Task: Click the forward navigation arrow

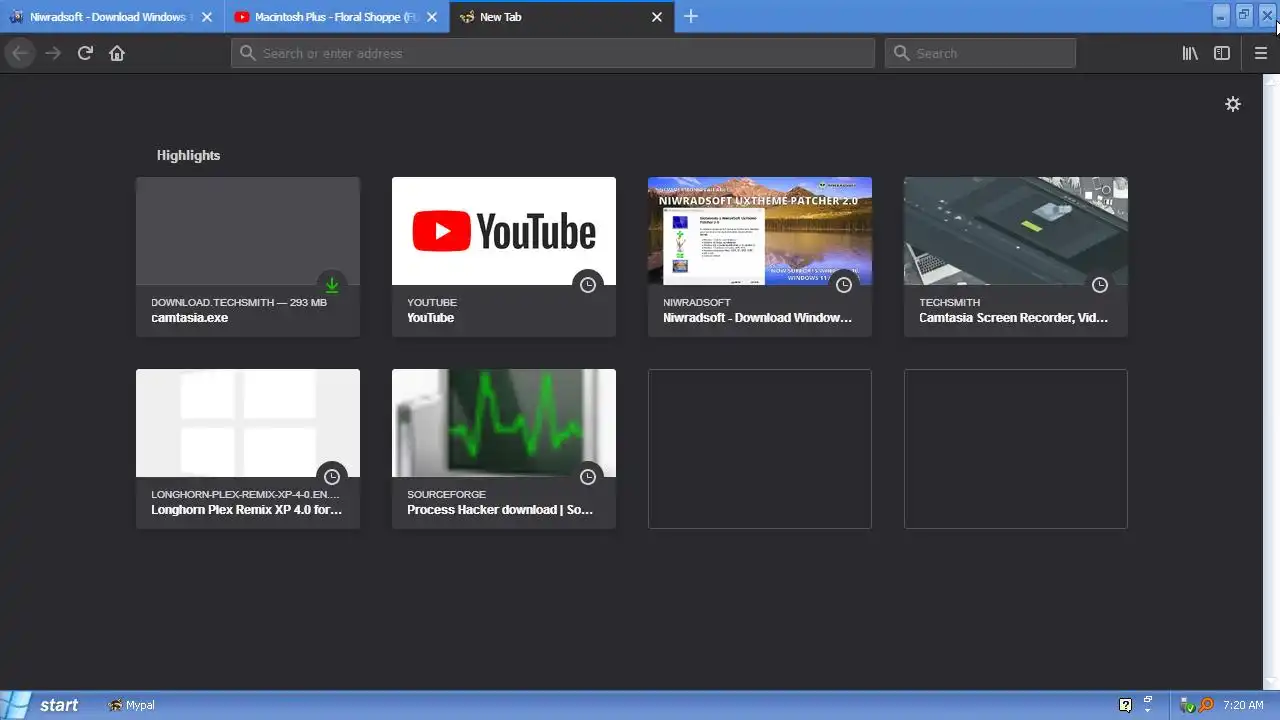Action: pos(53,53)
